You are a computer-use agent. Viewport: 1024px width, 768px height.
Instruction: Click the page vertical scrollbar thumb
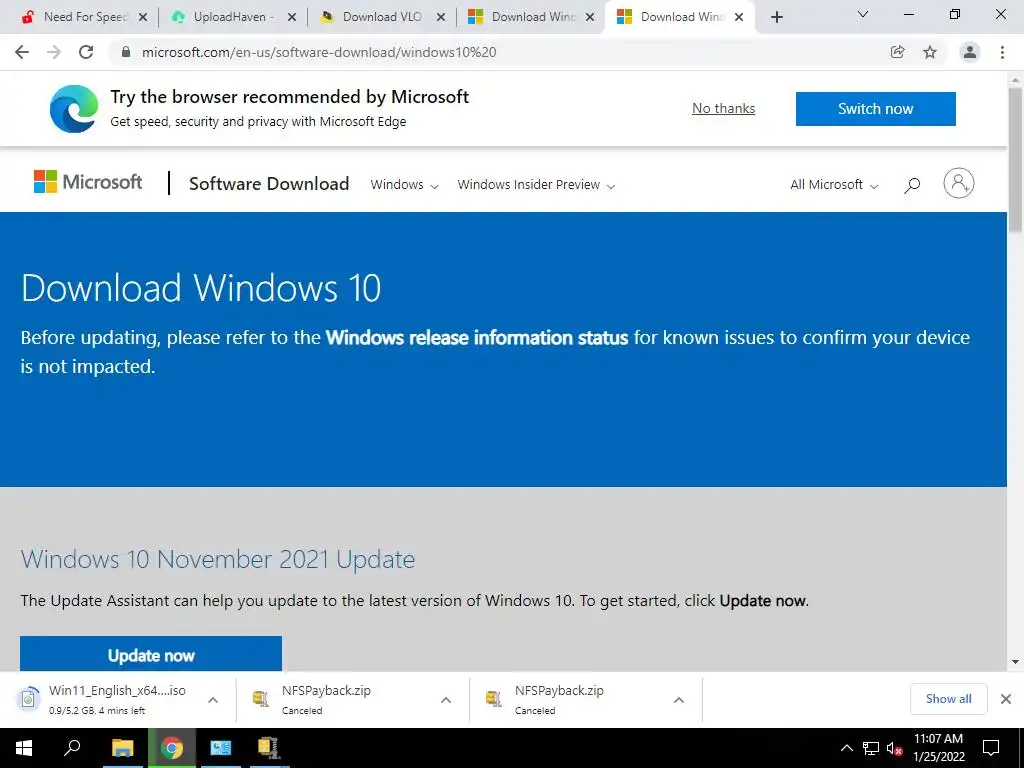pos(1015,159)
